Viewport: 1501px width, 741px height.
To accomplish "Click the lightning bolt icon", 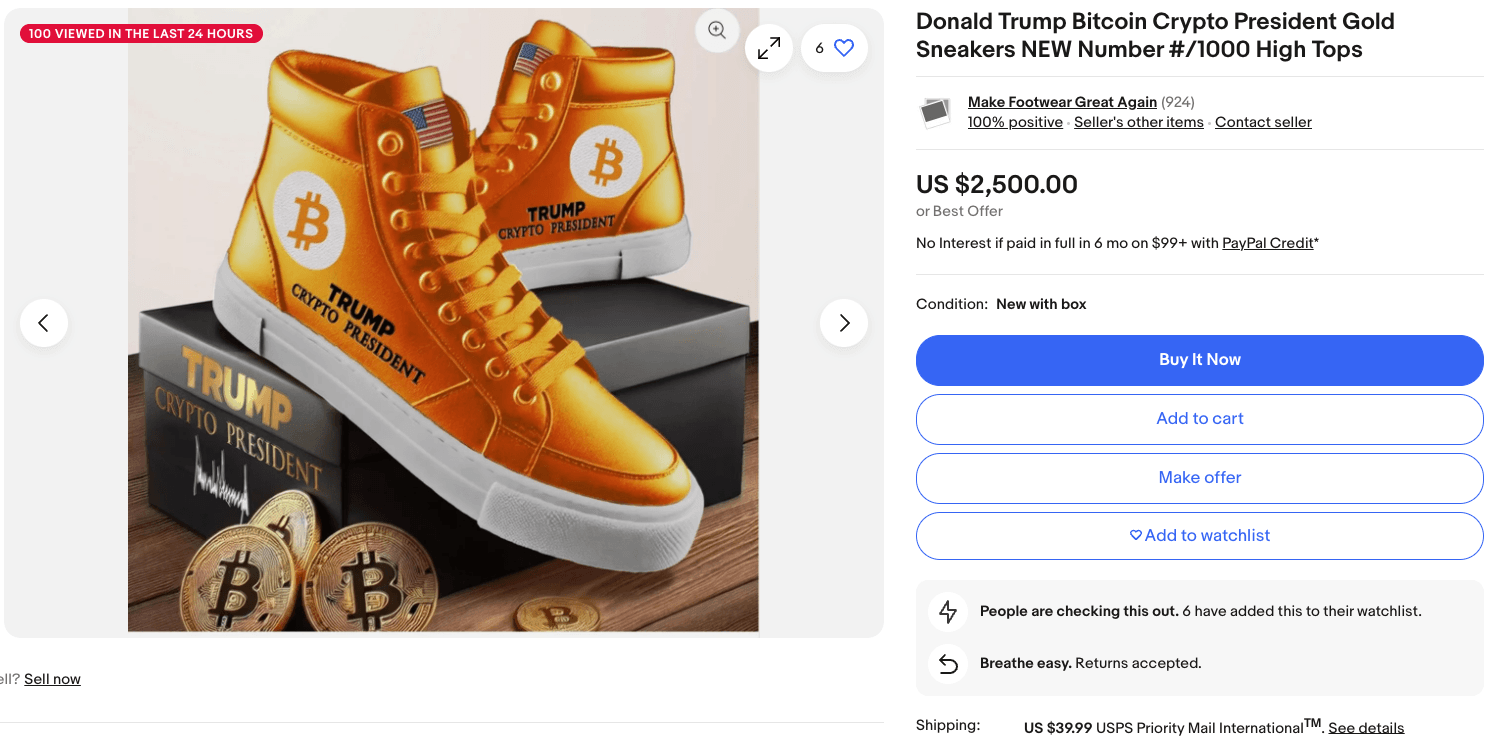I will [x=948, y=612].
